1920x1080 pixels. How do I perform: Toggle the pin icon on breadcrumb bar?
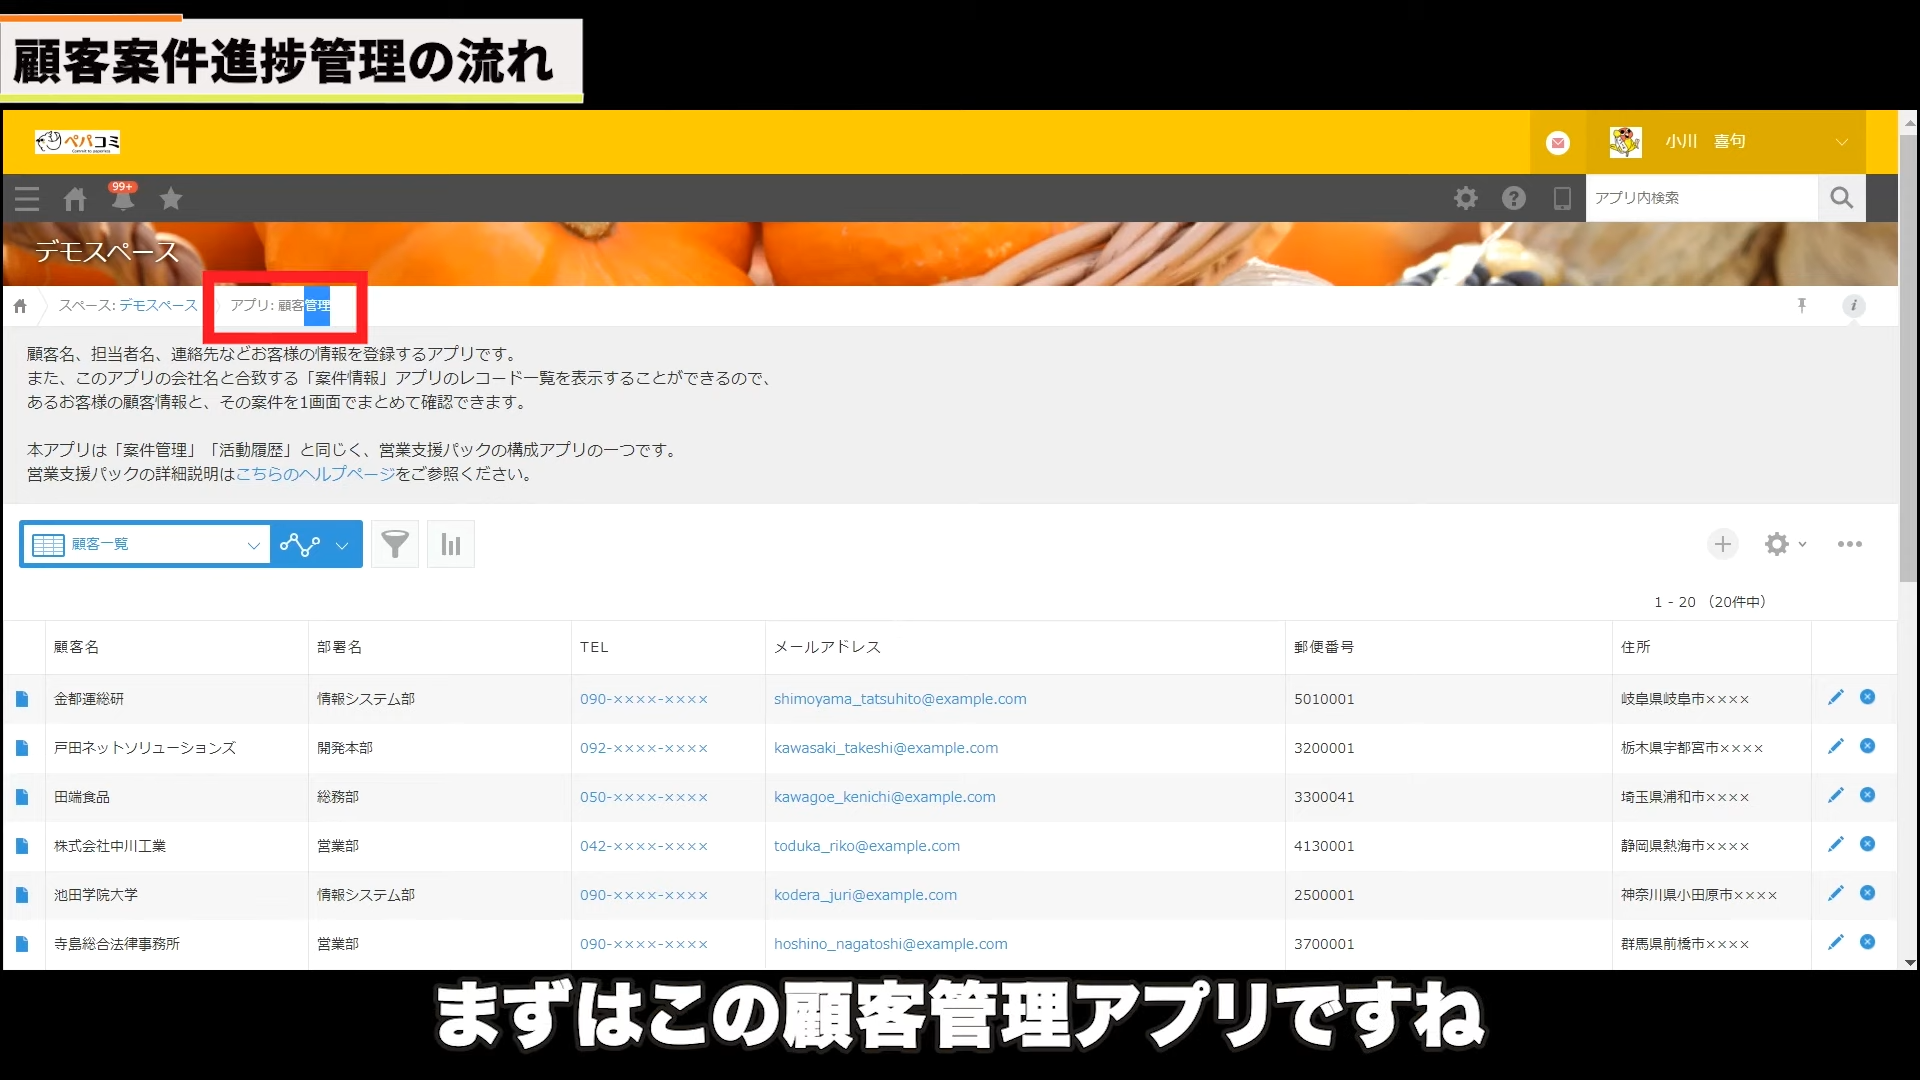pos(1802,305)
